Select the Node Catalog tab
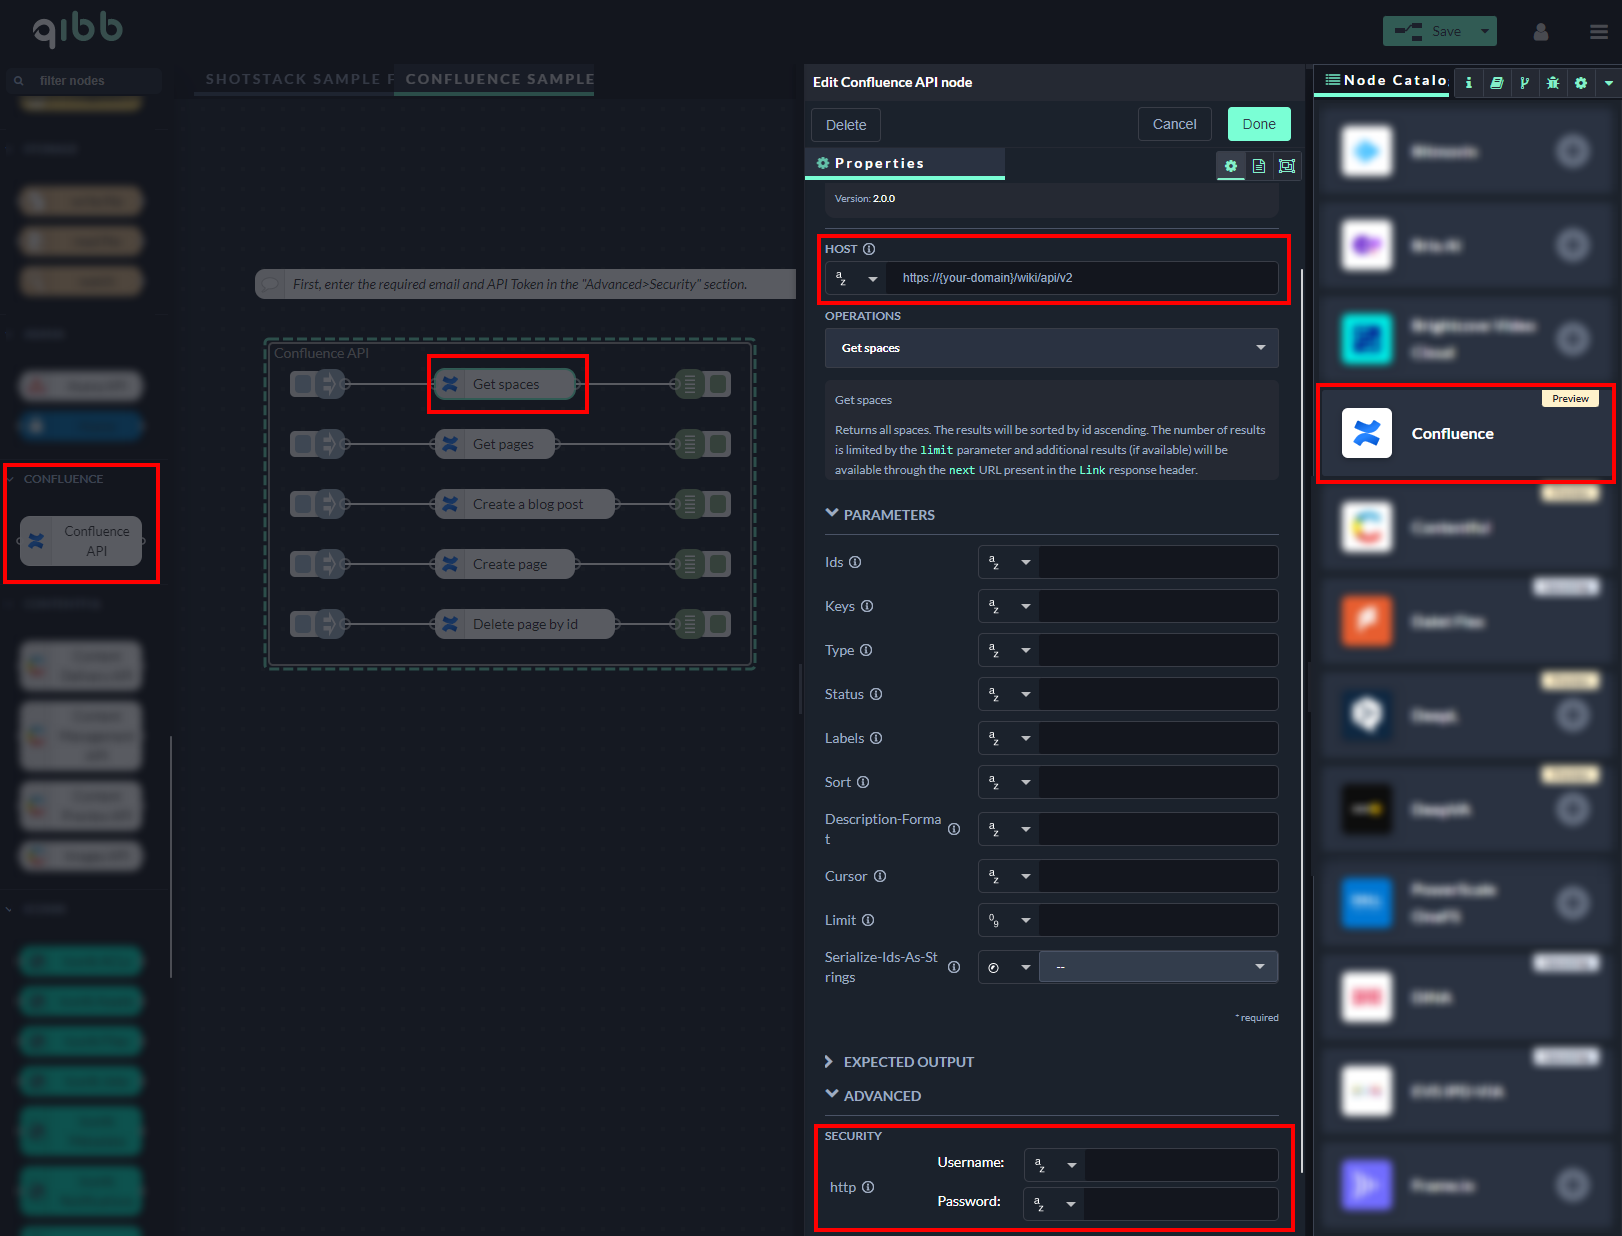 tap(1386, 80)
